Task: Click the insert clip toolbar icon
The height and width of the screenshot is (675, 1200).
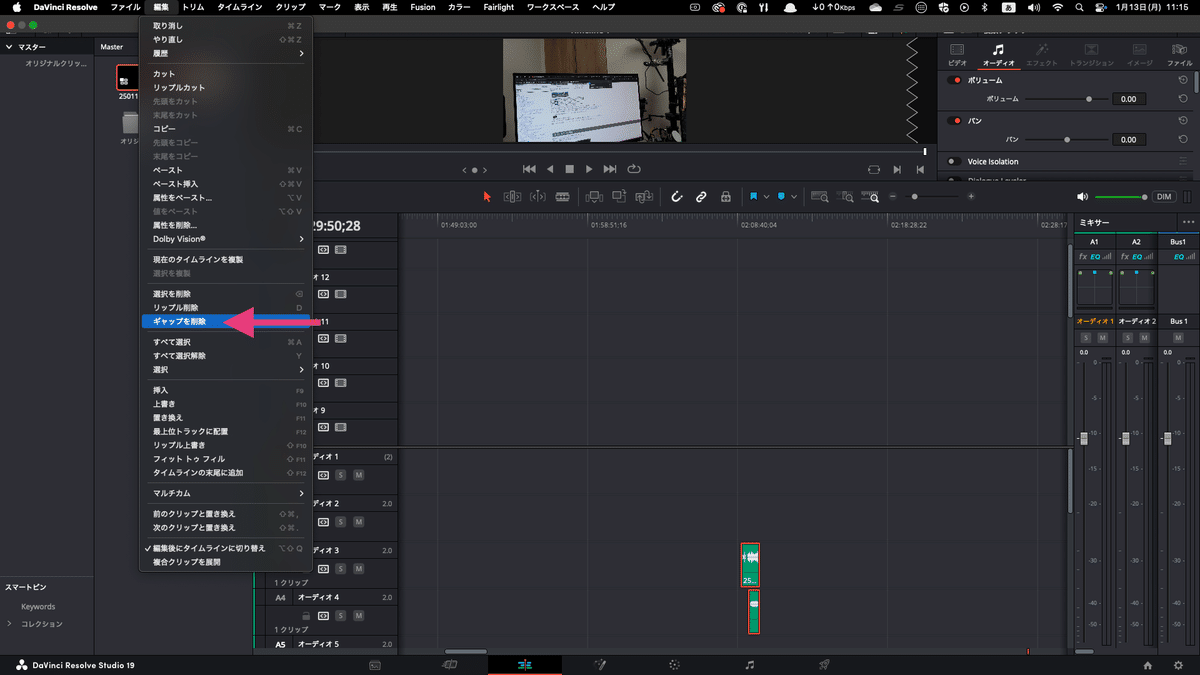Action: pyautogui.click(x=594, y=197)
